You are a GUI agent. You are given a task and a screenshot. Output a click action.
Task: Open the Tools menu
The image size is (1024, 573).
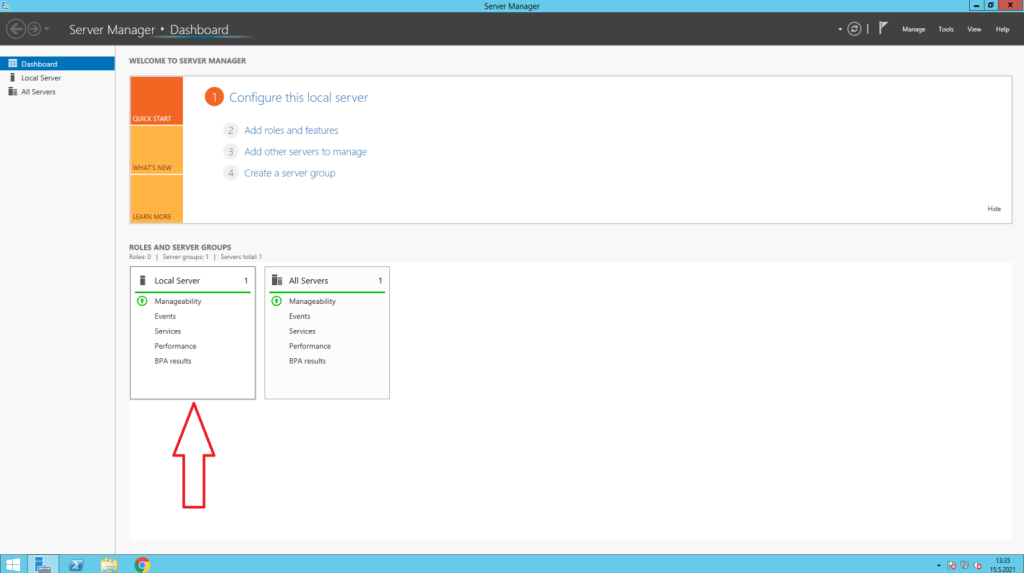click(x=946, y=29)
